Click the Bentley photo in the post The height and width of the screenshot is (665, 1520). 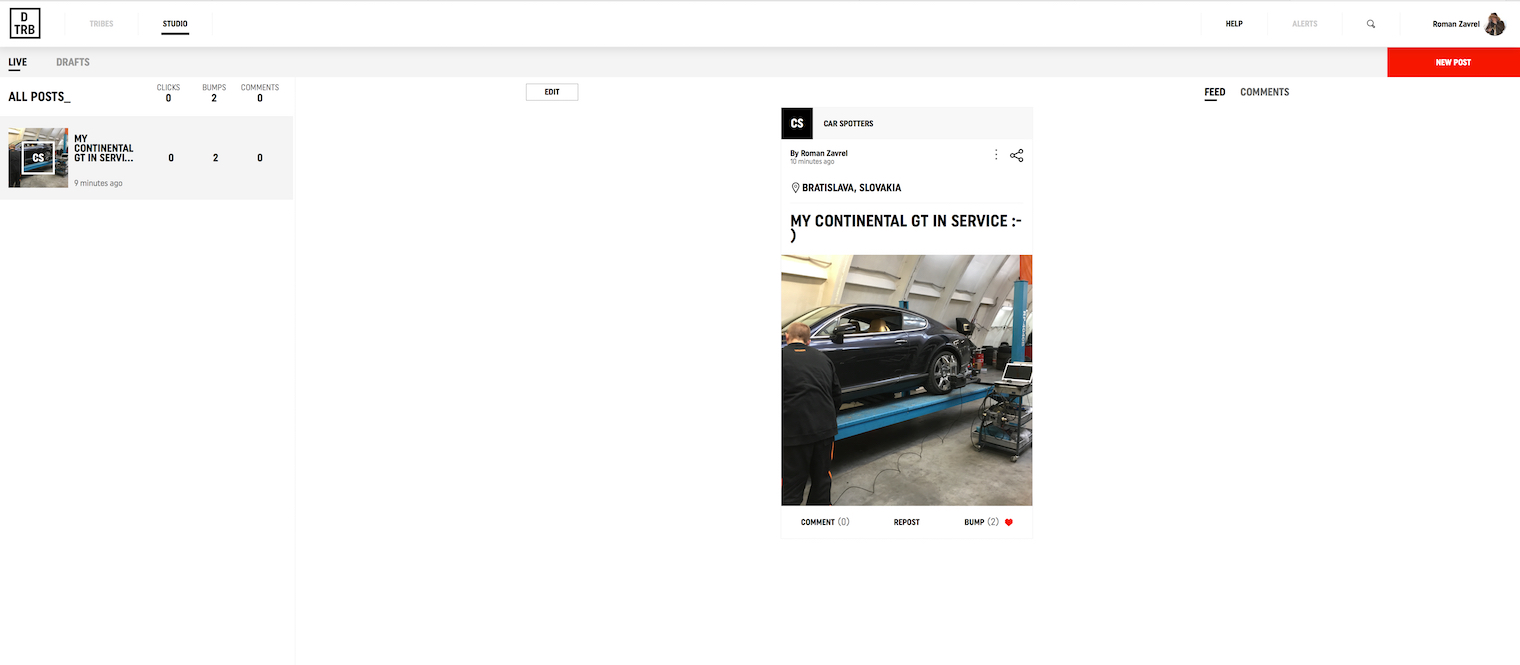[x=907, y=380]
